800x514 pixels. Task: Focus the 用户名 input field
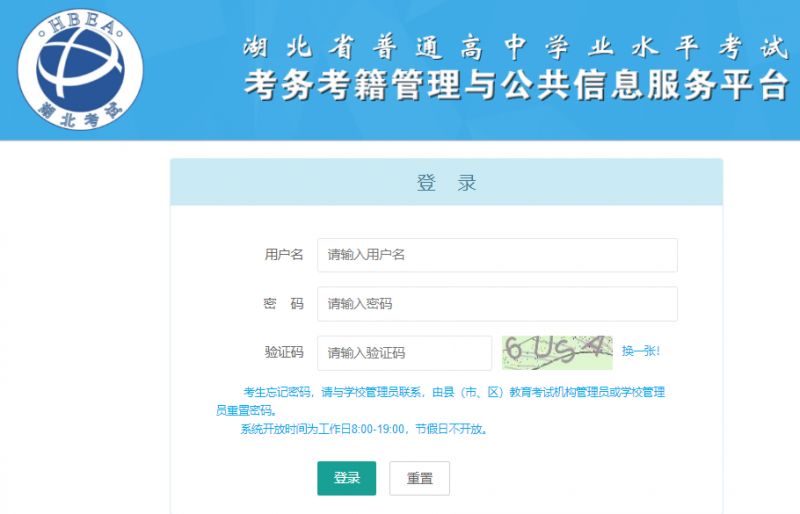[x=497, y=255]
